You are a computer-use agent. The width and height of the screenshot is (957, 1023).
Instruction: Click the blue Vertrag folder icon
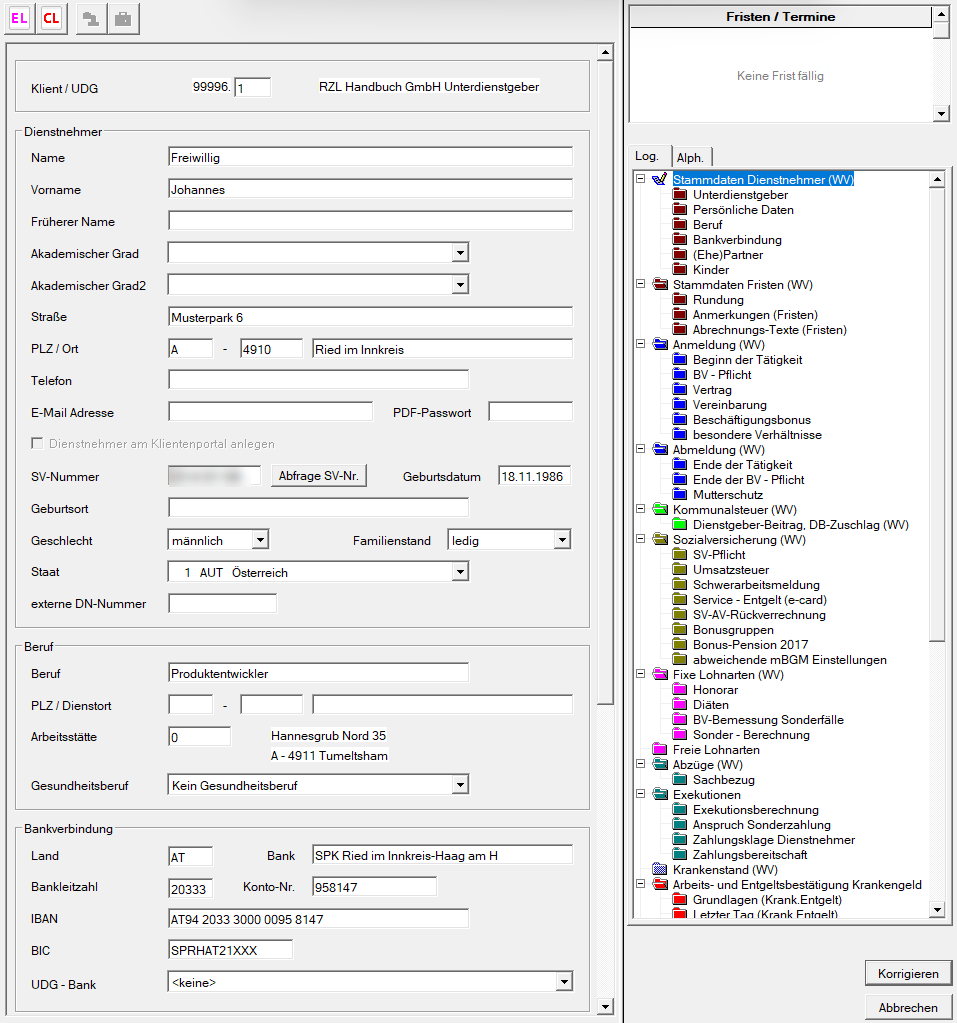tap(680, 390)
